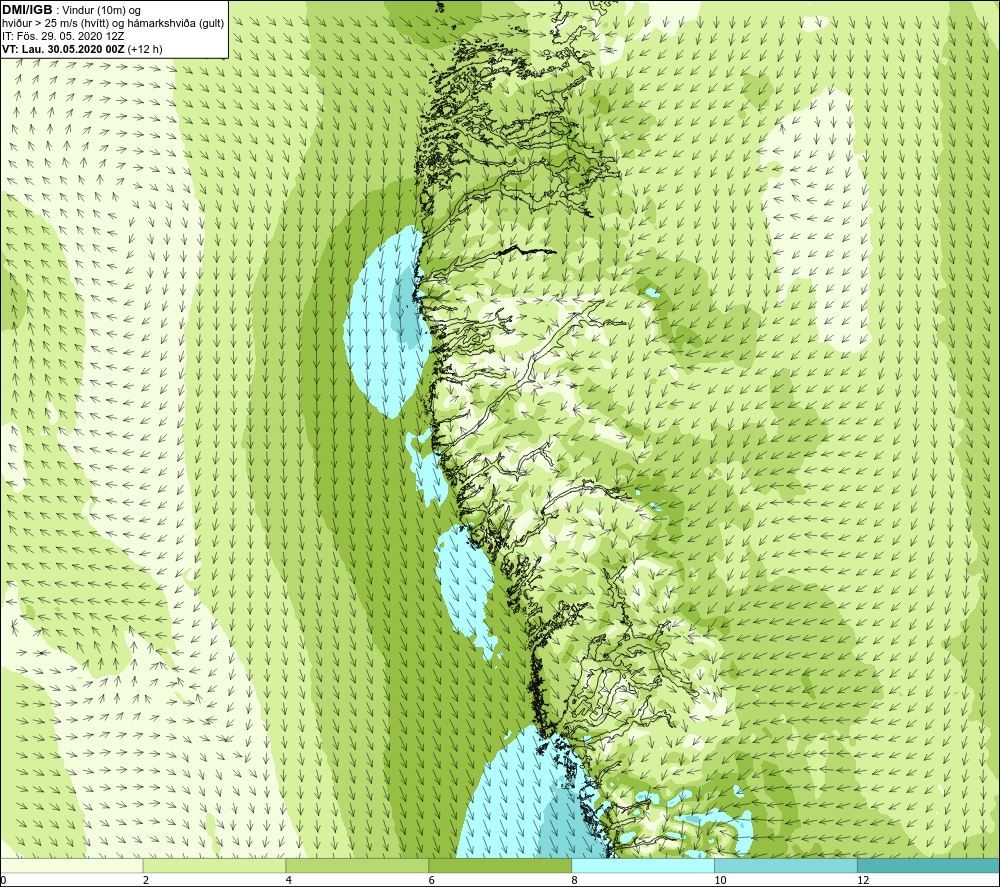The image size is (1000, 887).
Task: Click the 6–8 dark green scale segment
Action: 500,865
